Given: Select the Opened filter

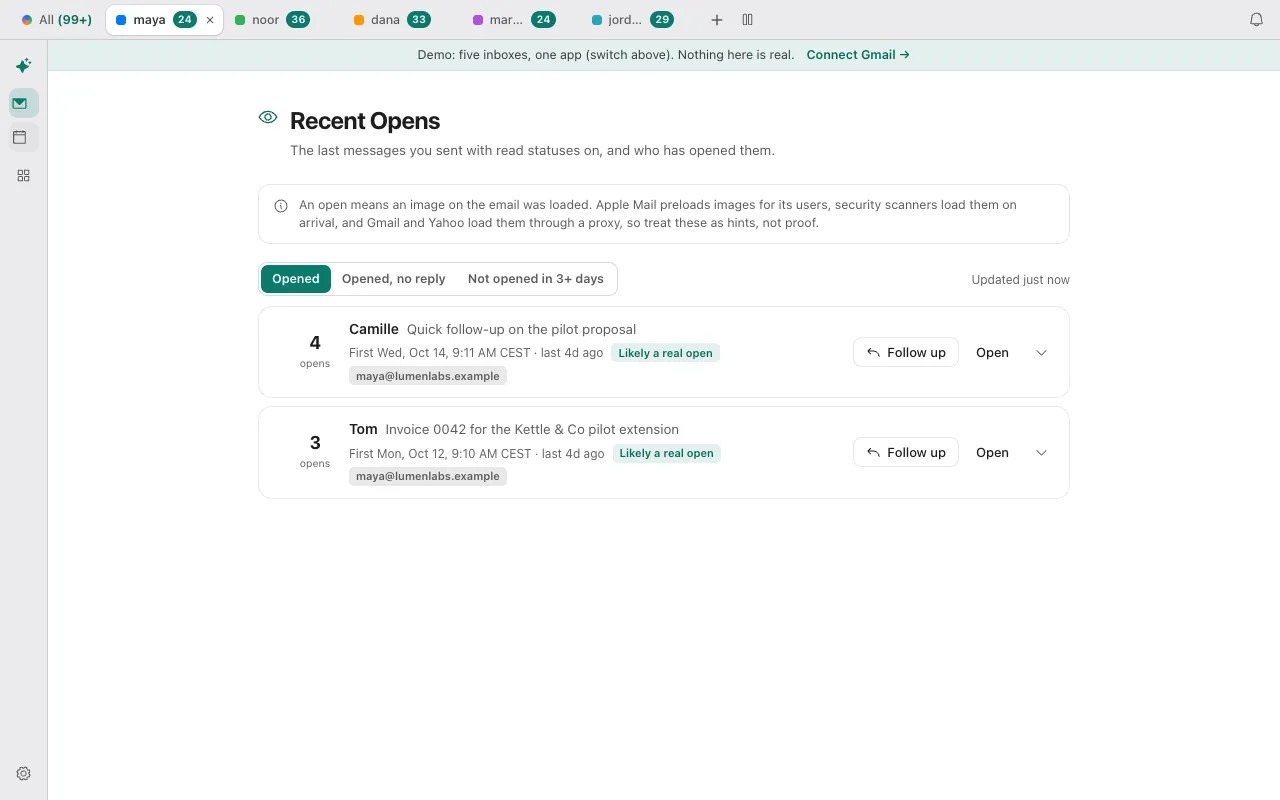Looking at the screenshot, I should click(296, 279).
